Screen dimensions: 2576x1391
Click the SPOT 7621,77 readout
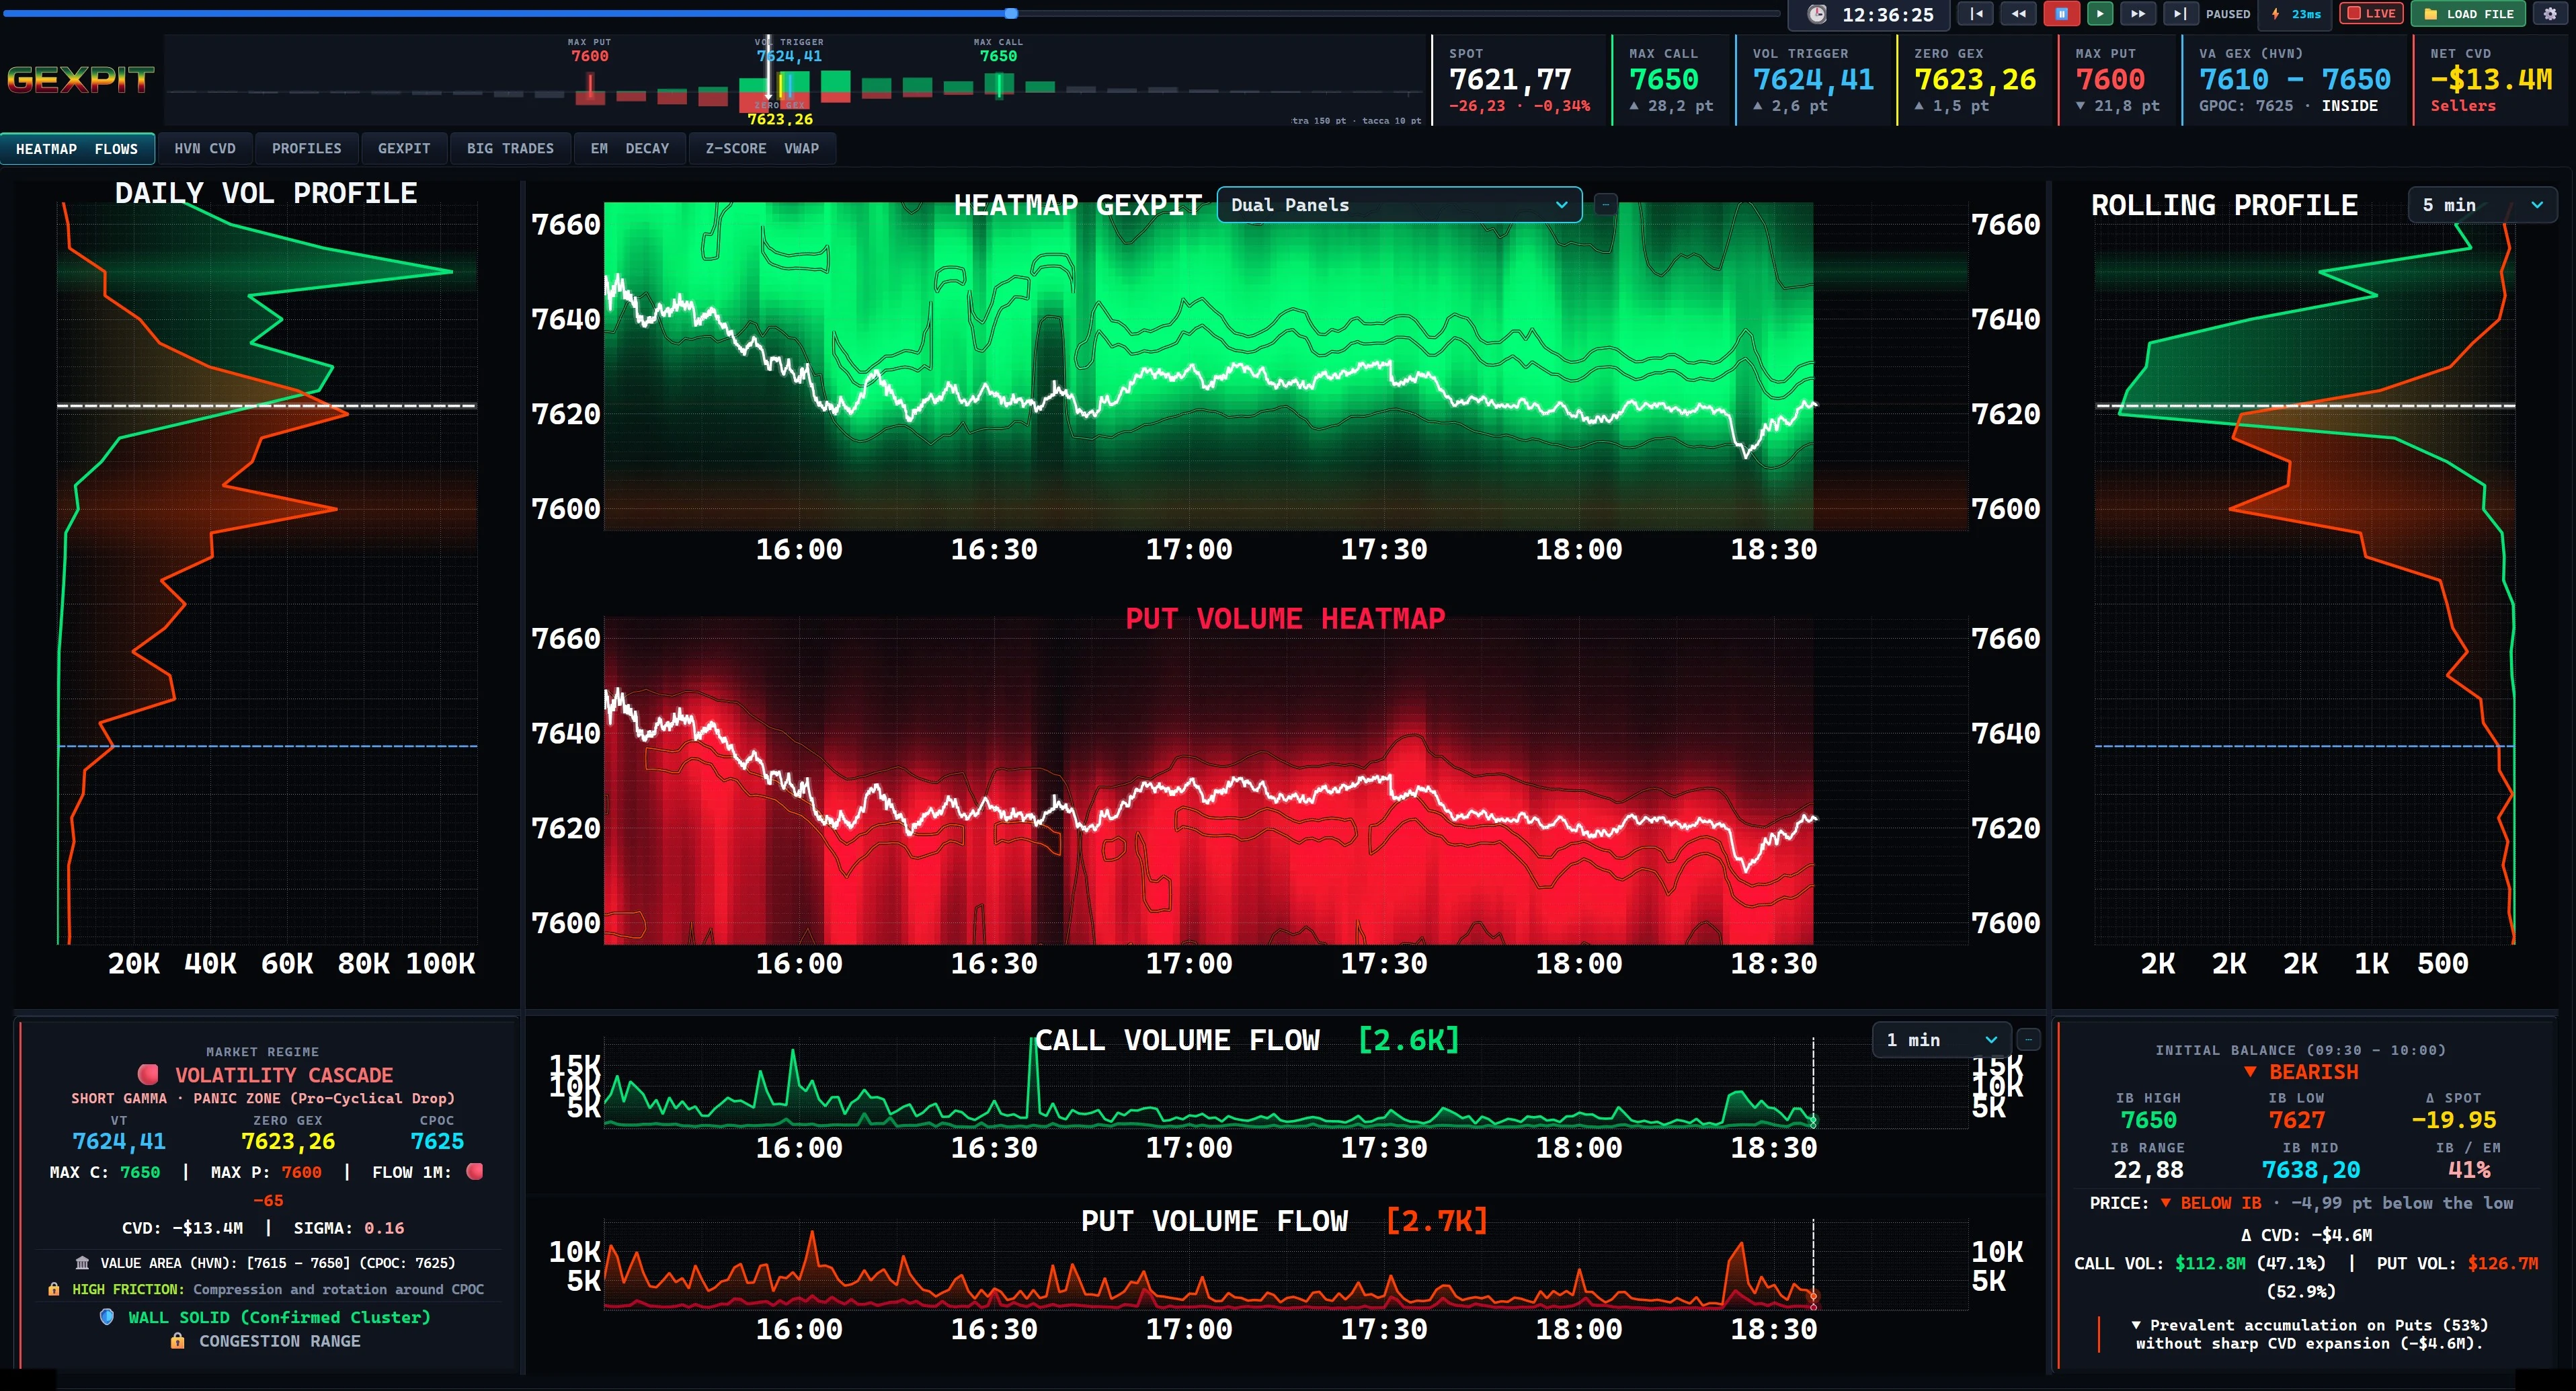(x=1510, y=80)
